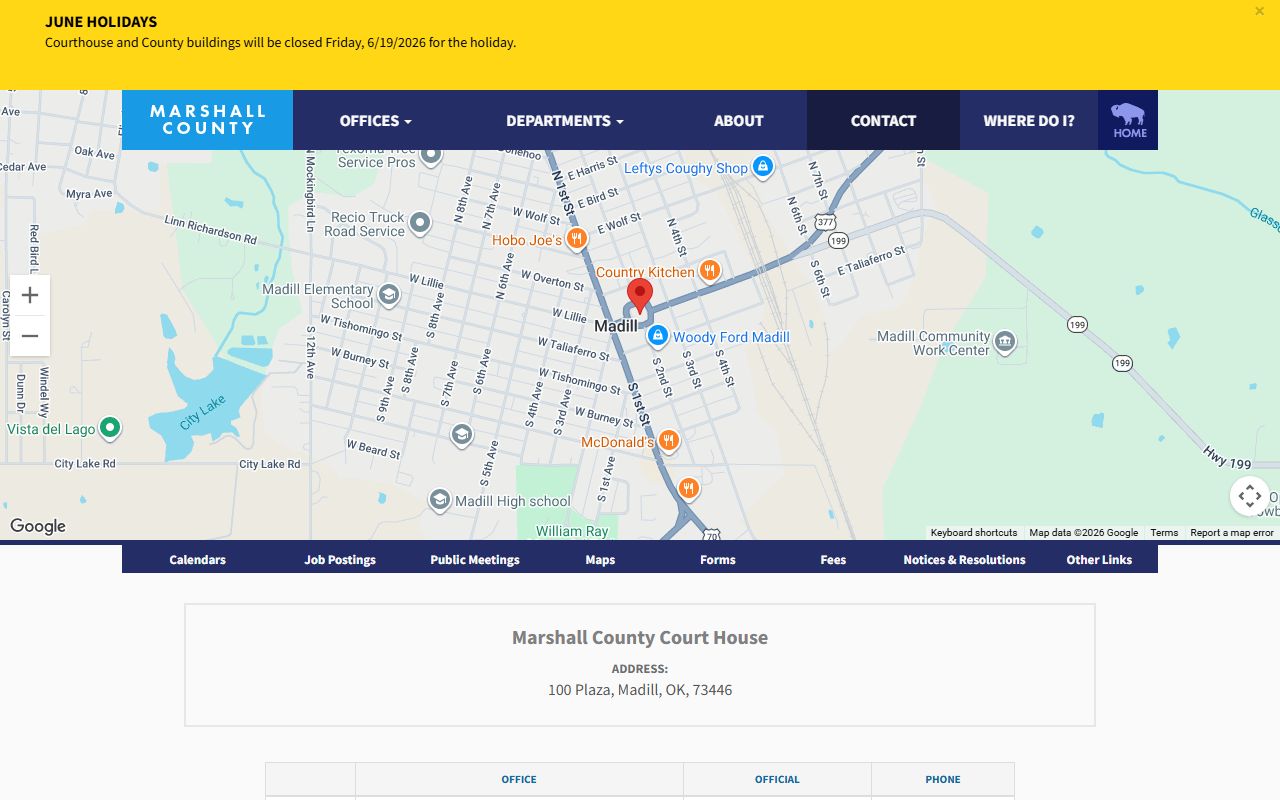Open map camera controls button
1280x800 pixels.
[x=1249, y=496]
